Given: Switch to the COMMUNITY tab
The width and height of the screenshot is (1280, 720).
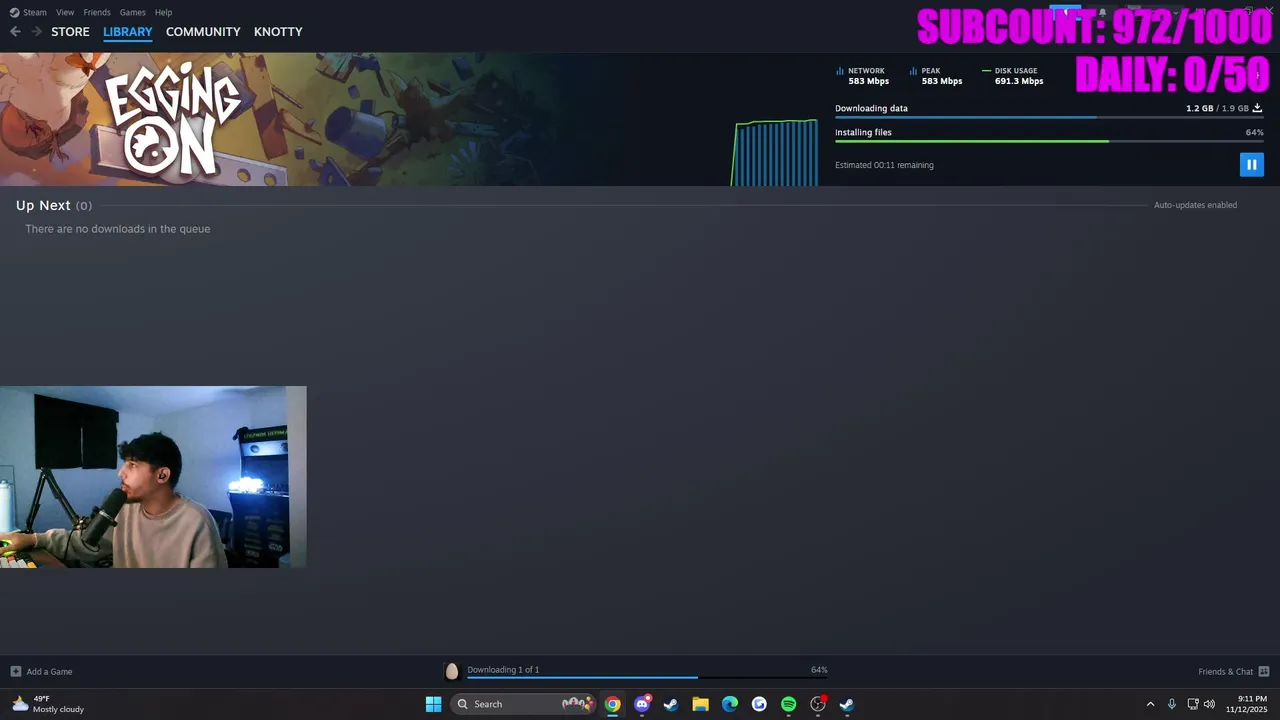Looking at the screenshot, I should coord(203,32).
